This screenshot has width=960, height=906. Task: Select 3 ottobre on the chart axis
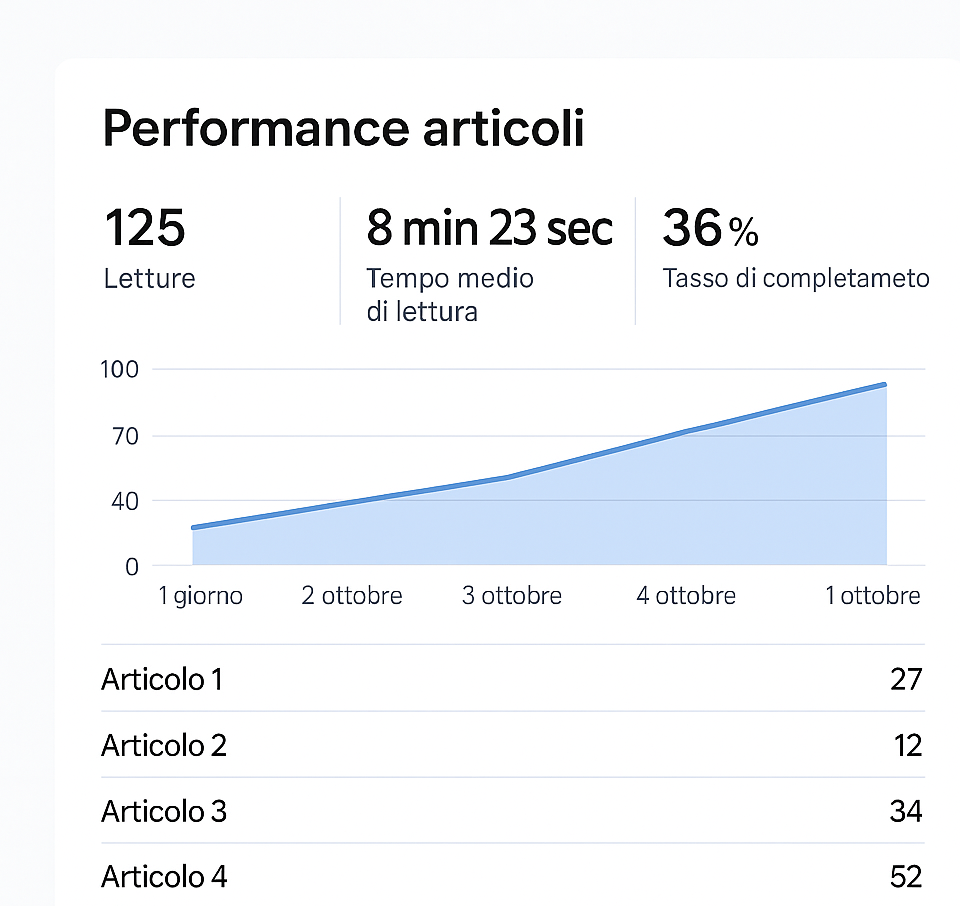pos(512,596)
